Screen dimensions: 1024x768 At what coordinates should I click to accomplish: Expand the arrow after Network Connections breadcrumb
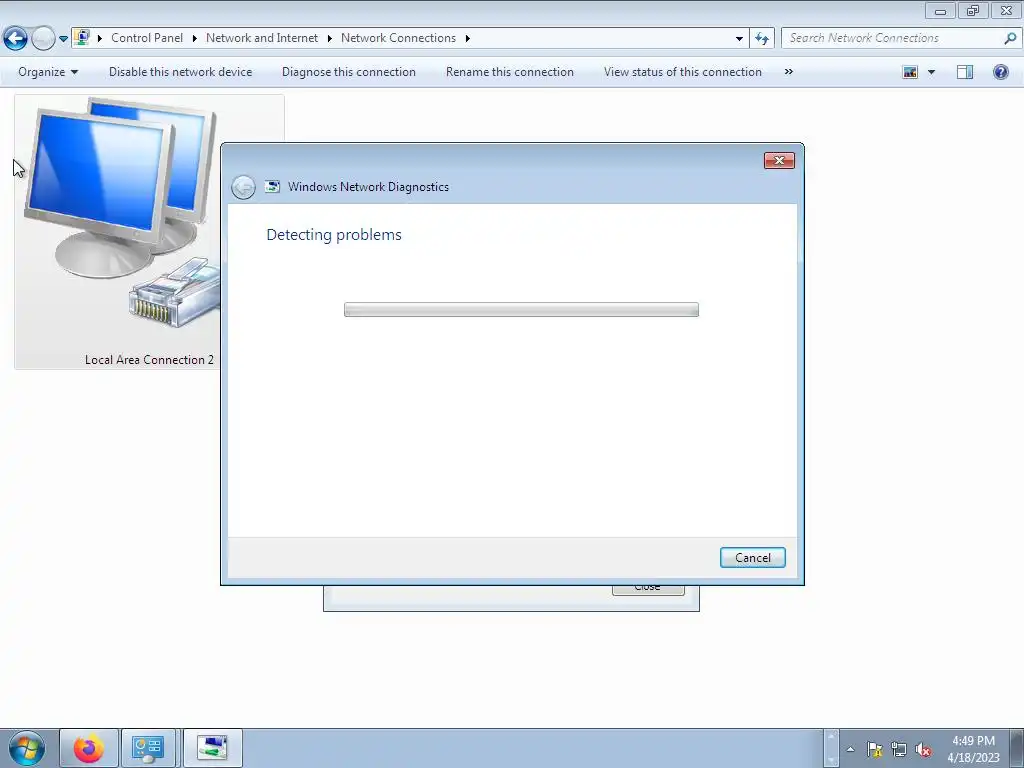tap(468, 38)
